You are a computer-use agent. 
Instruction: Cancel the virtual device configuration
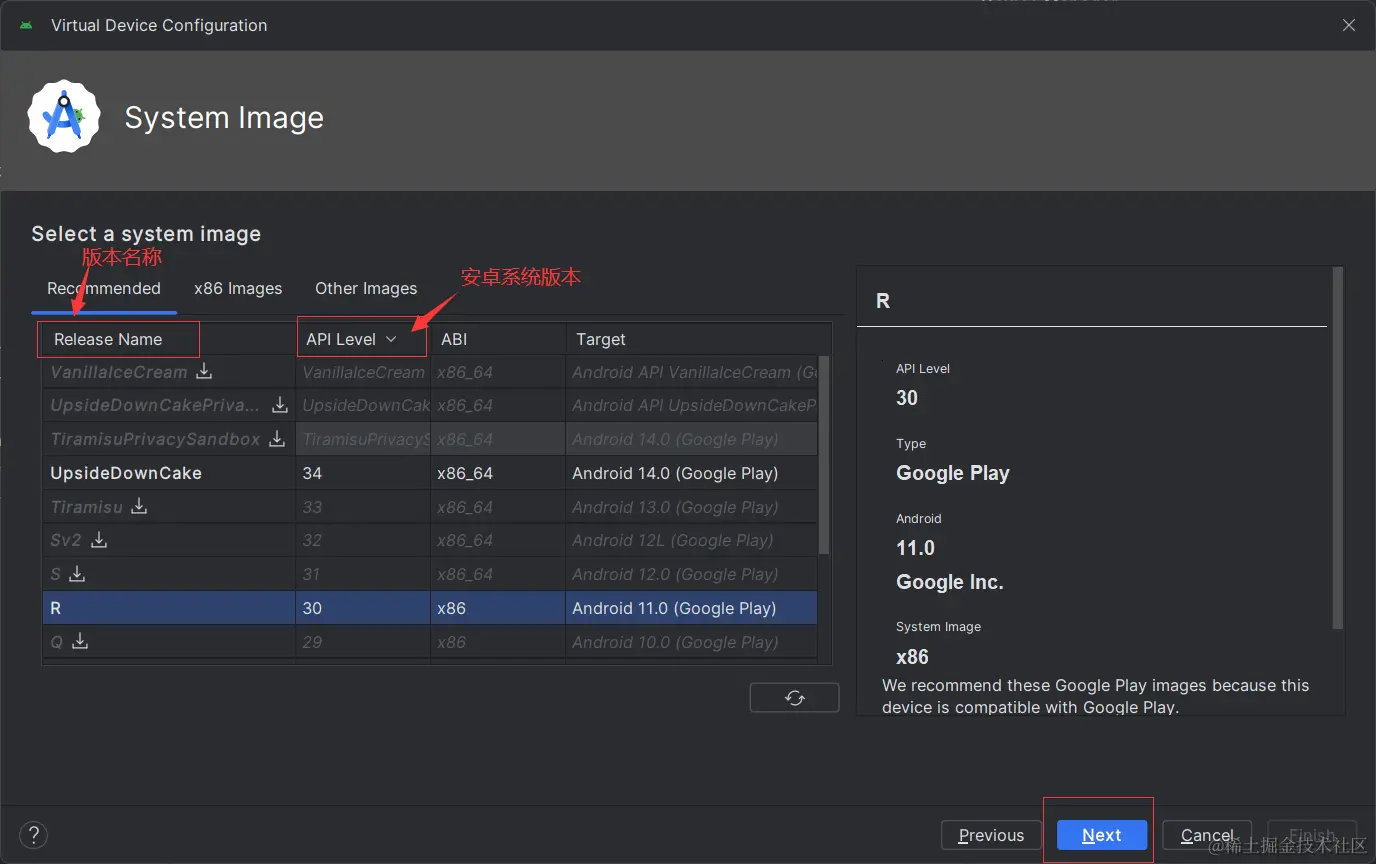[x=1207, y=835]
